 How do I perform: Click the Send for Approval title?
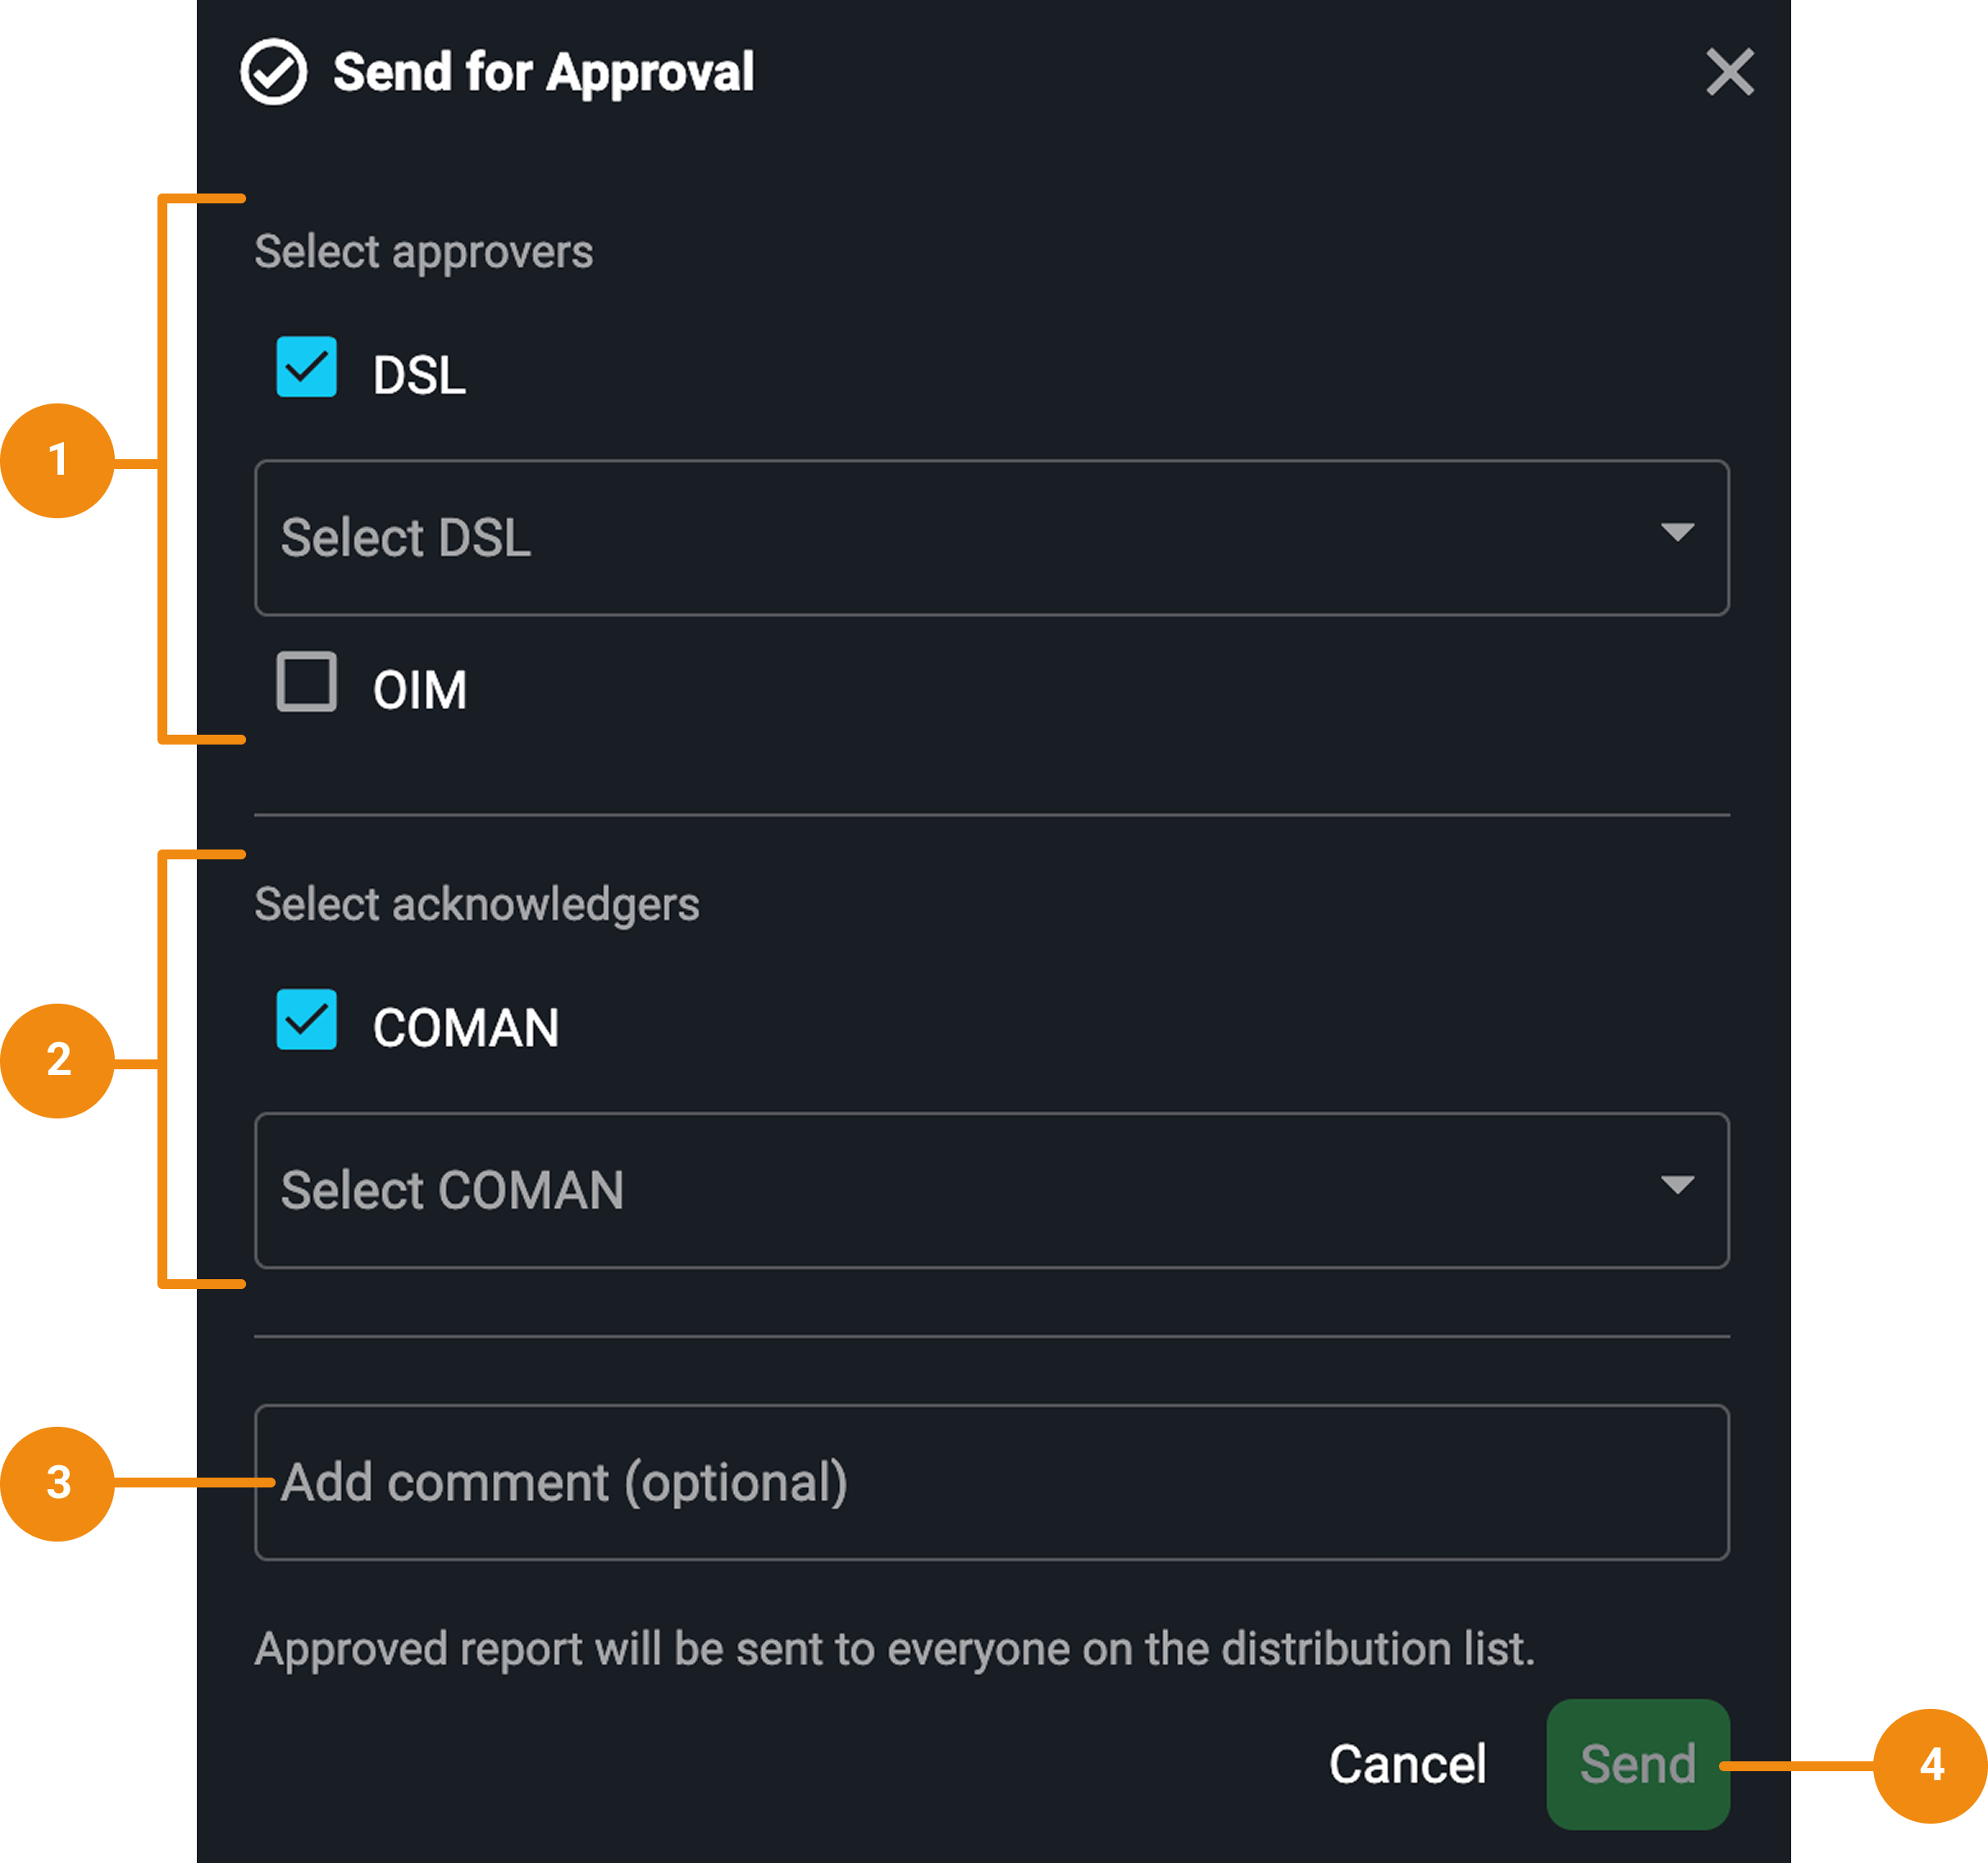point(543,72)
